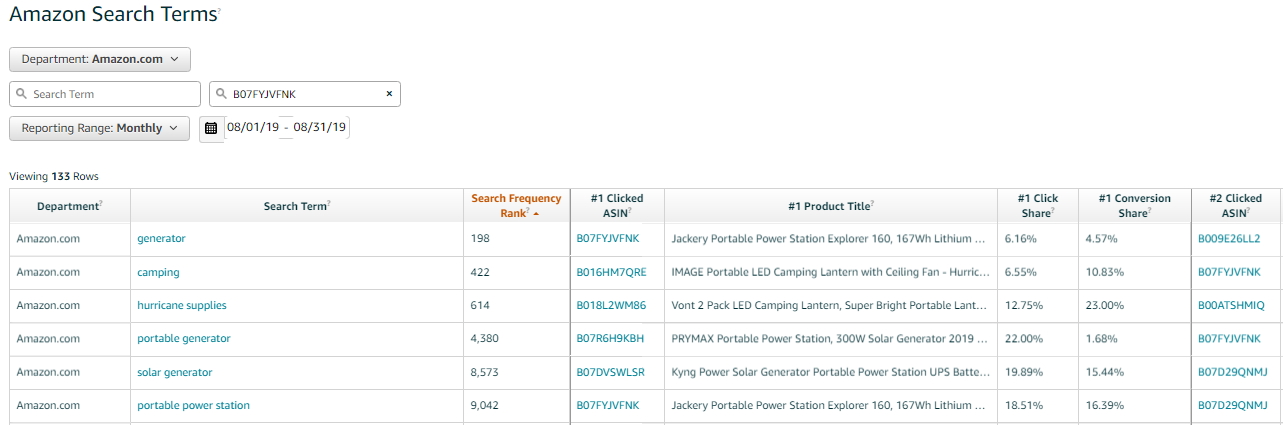
Task: Open the 'solar generator' search term link
Action: 175,372
